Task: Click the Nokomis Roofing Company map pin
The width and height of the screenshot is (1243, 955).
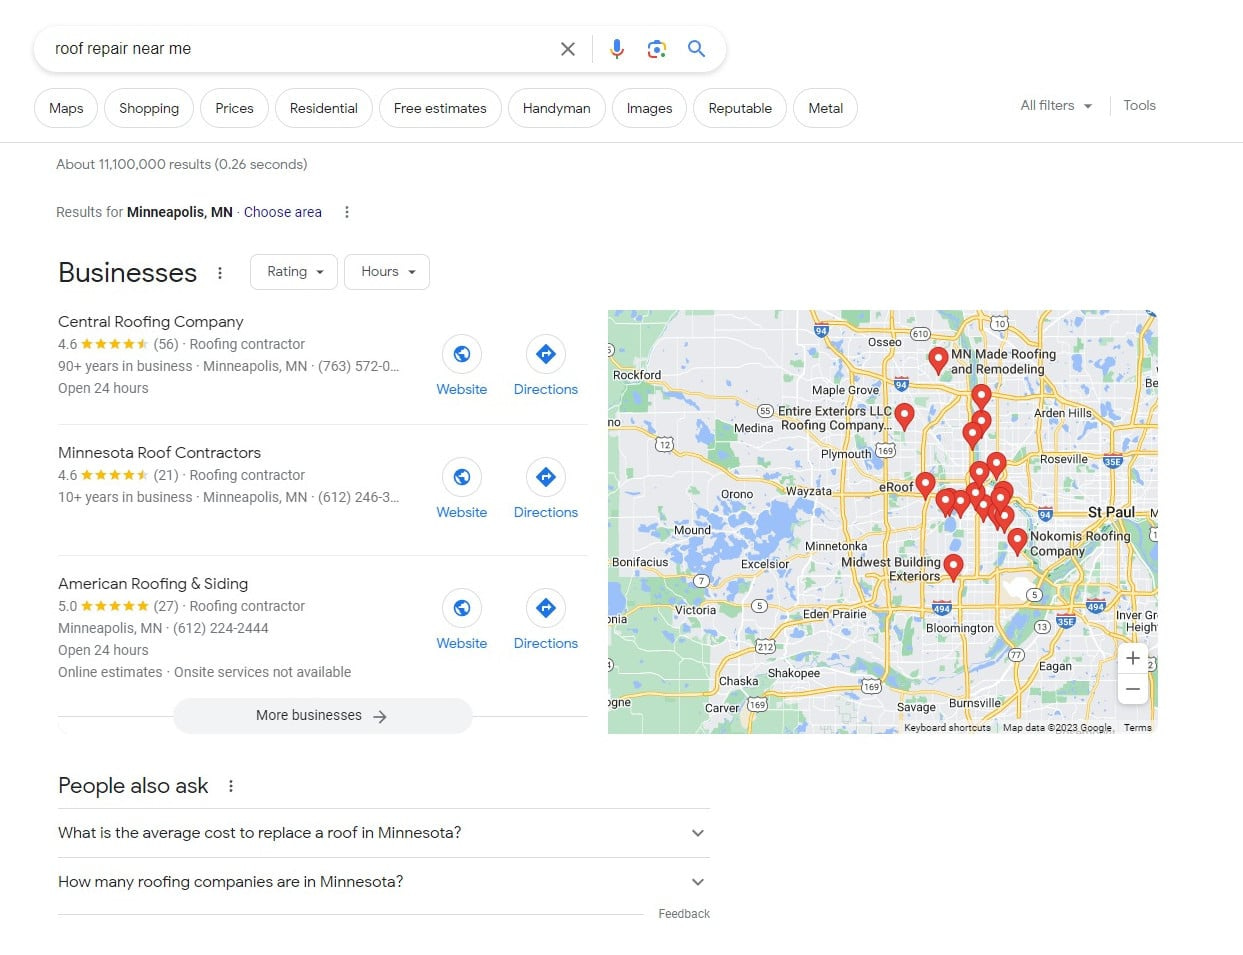Action: pos(1017,540)
